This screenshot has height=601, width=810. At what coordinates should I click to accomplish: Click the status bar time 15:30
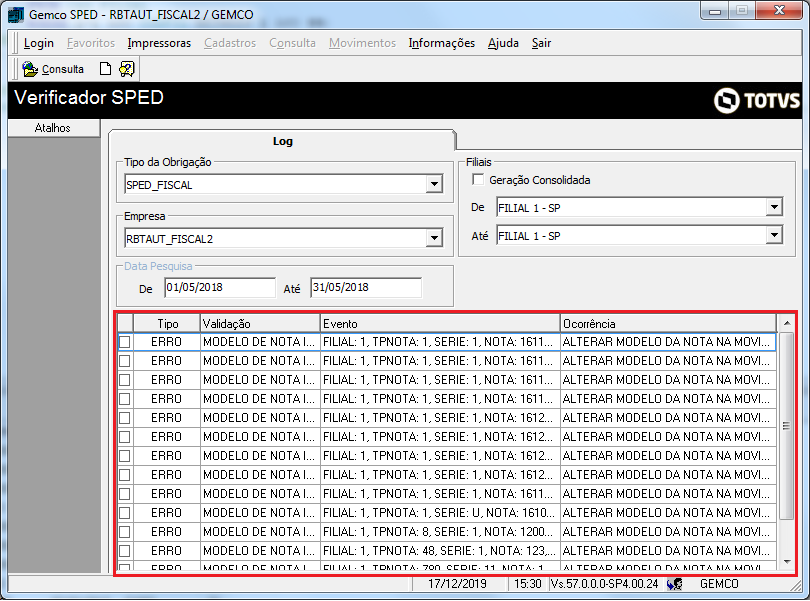tap(527, 584)
